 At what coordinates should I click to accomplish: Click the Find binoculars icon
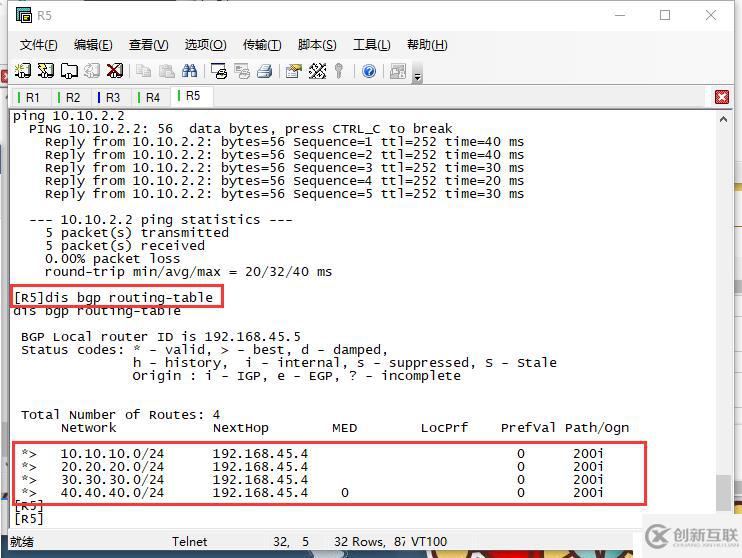tap(189, 71)
